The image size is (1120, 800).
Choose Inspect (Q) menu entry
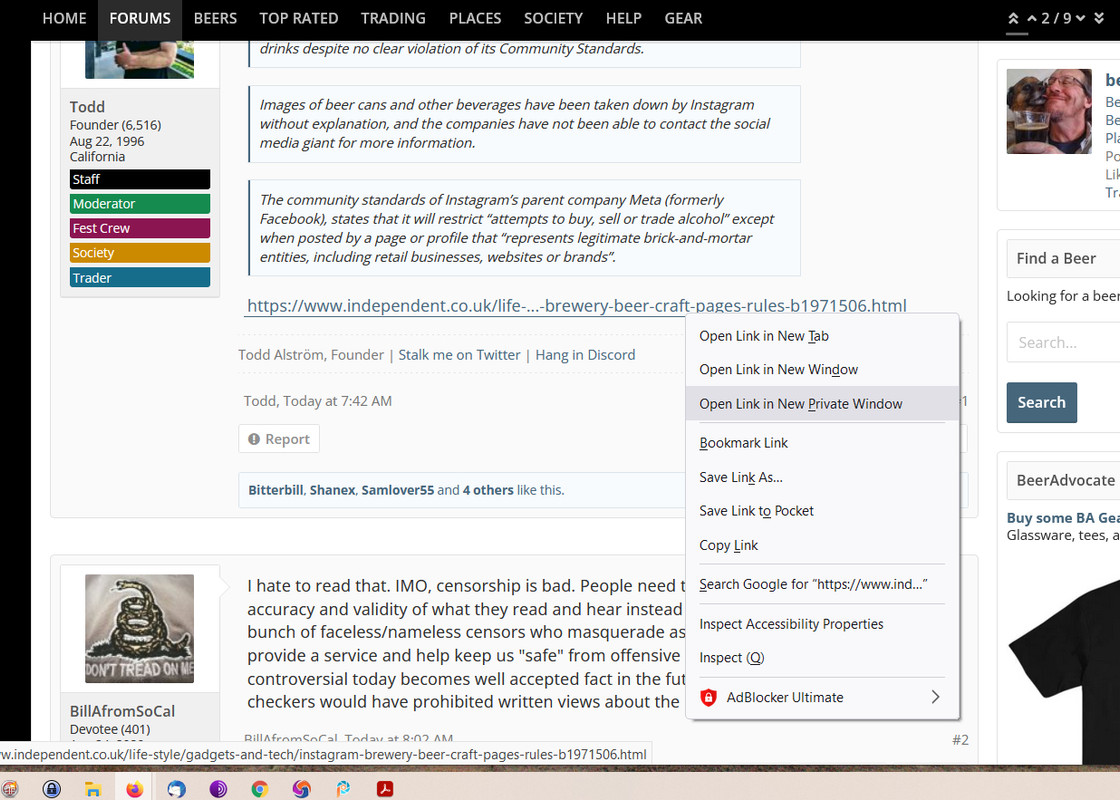coord(822,657)
